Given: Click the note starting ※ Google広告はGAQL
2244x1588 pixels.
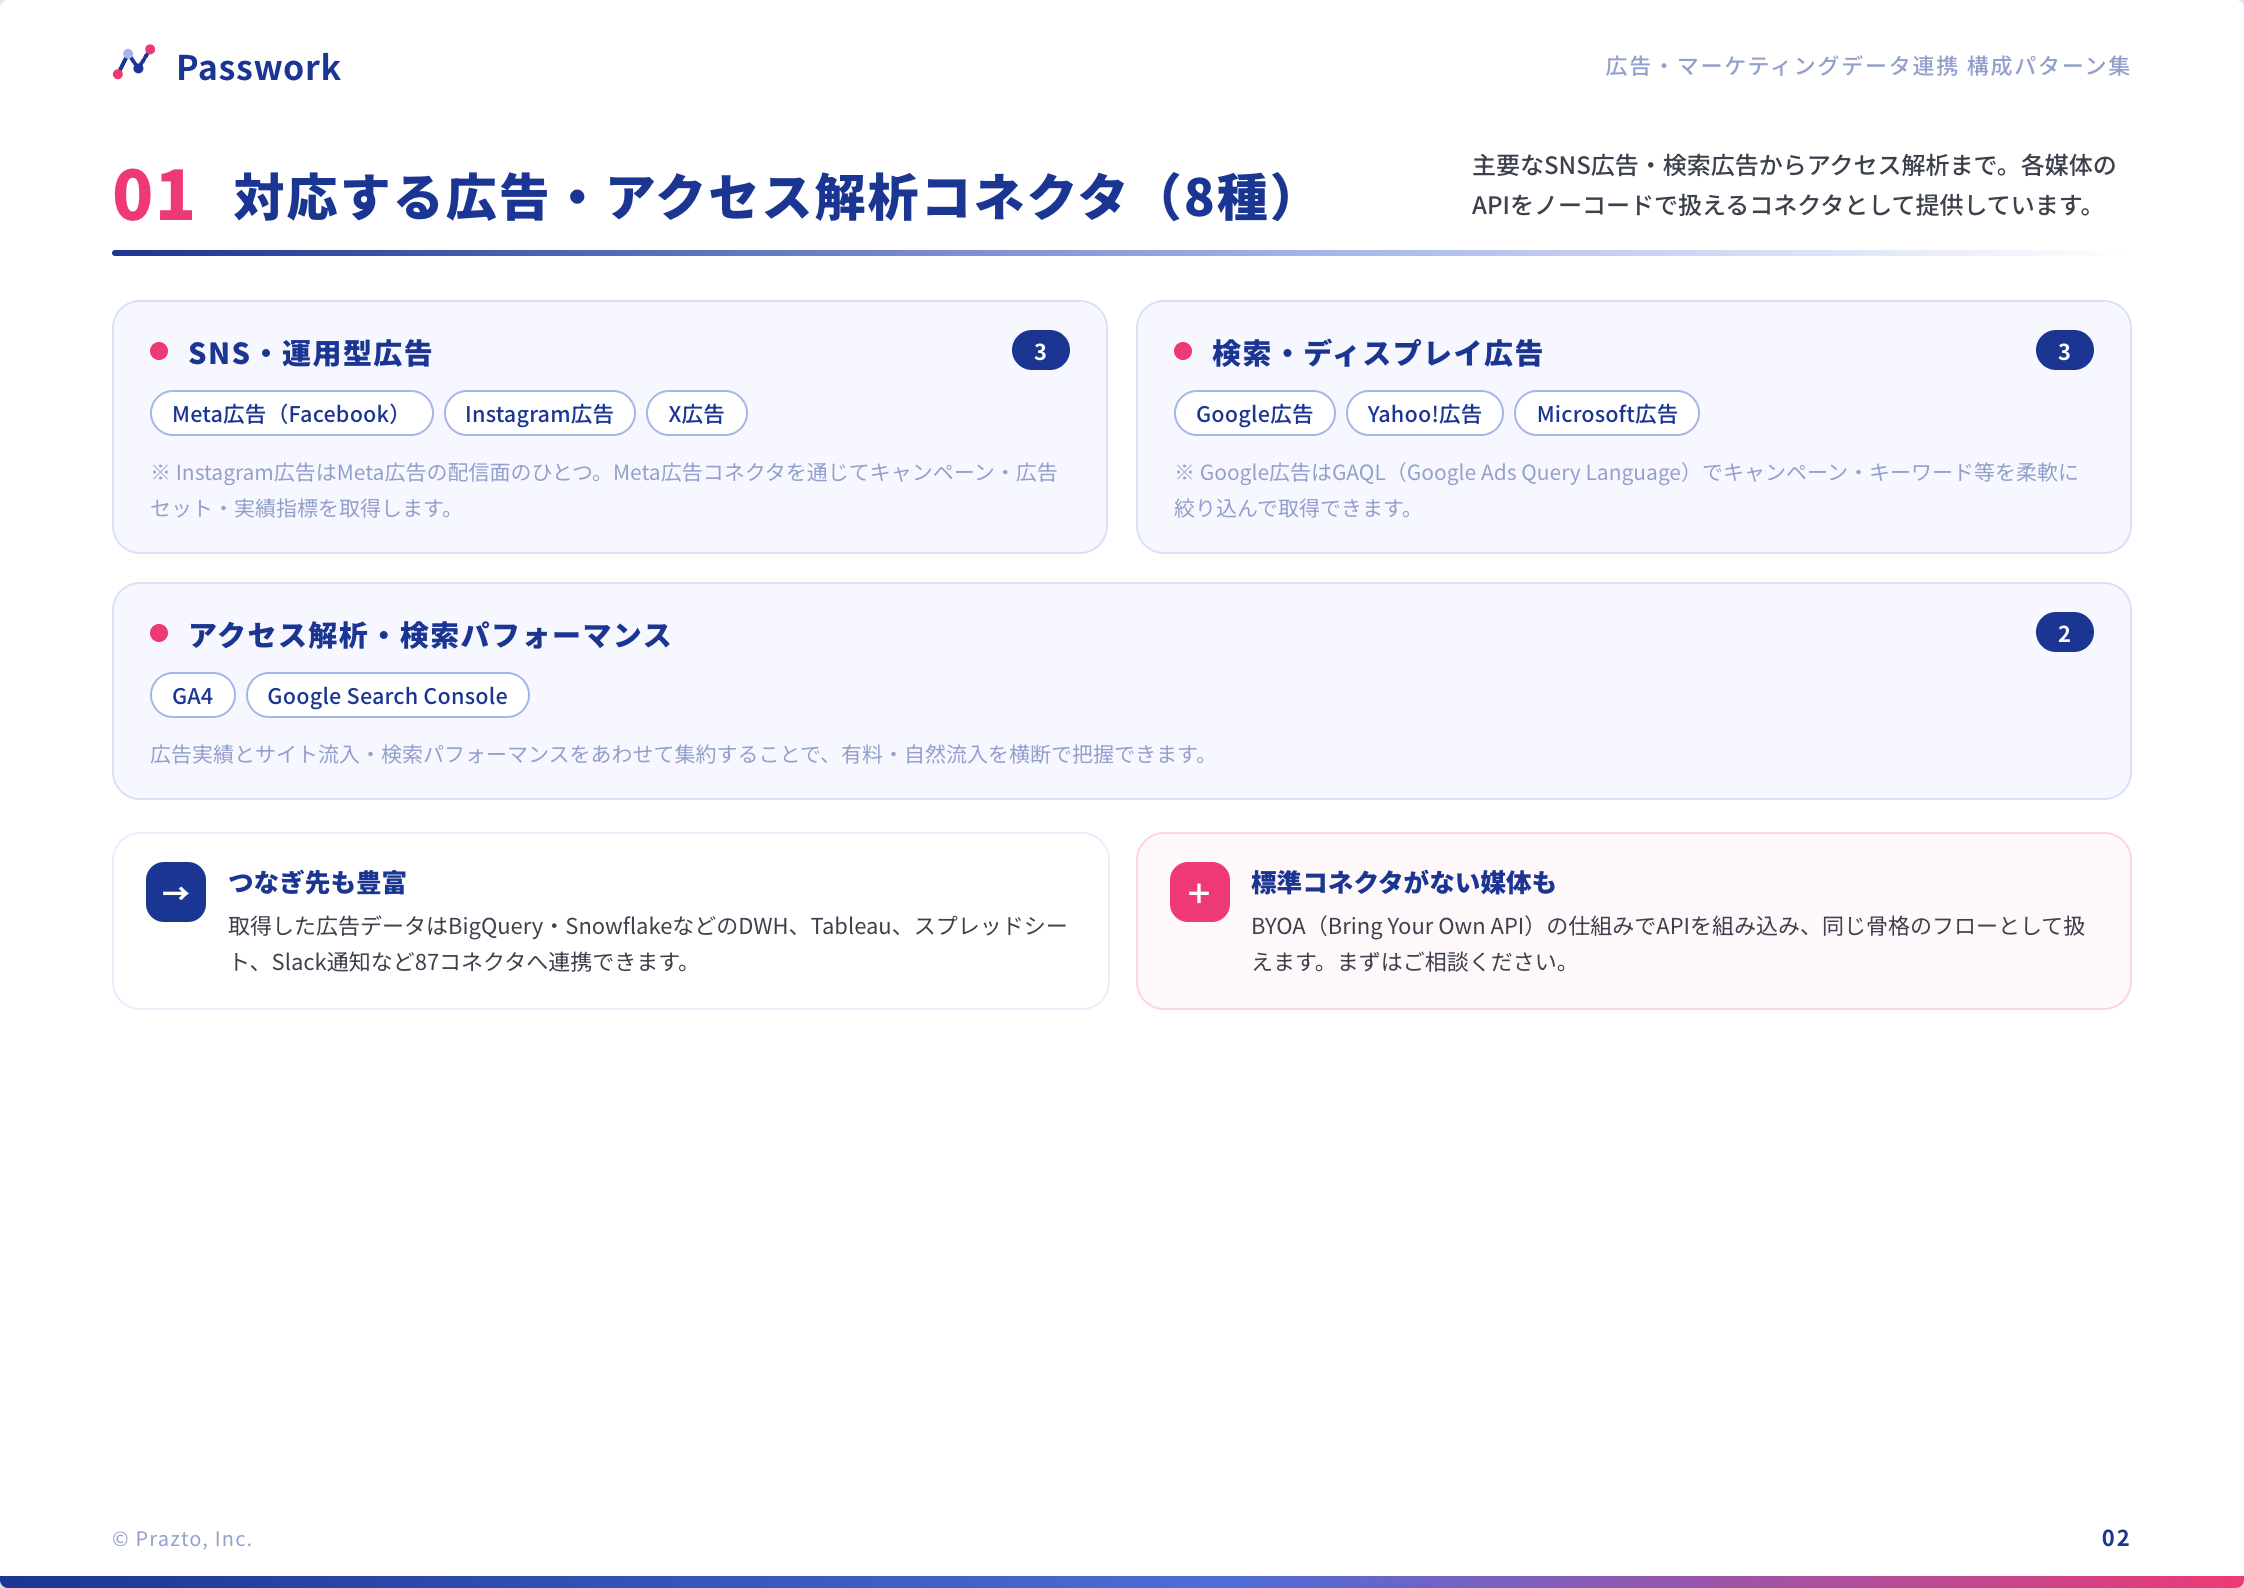Looking at the screenshot, I should (x=1626, y=490).
